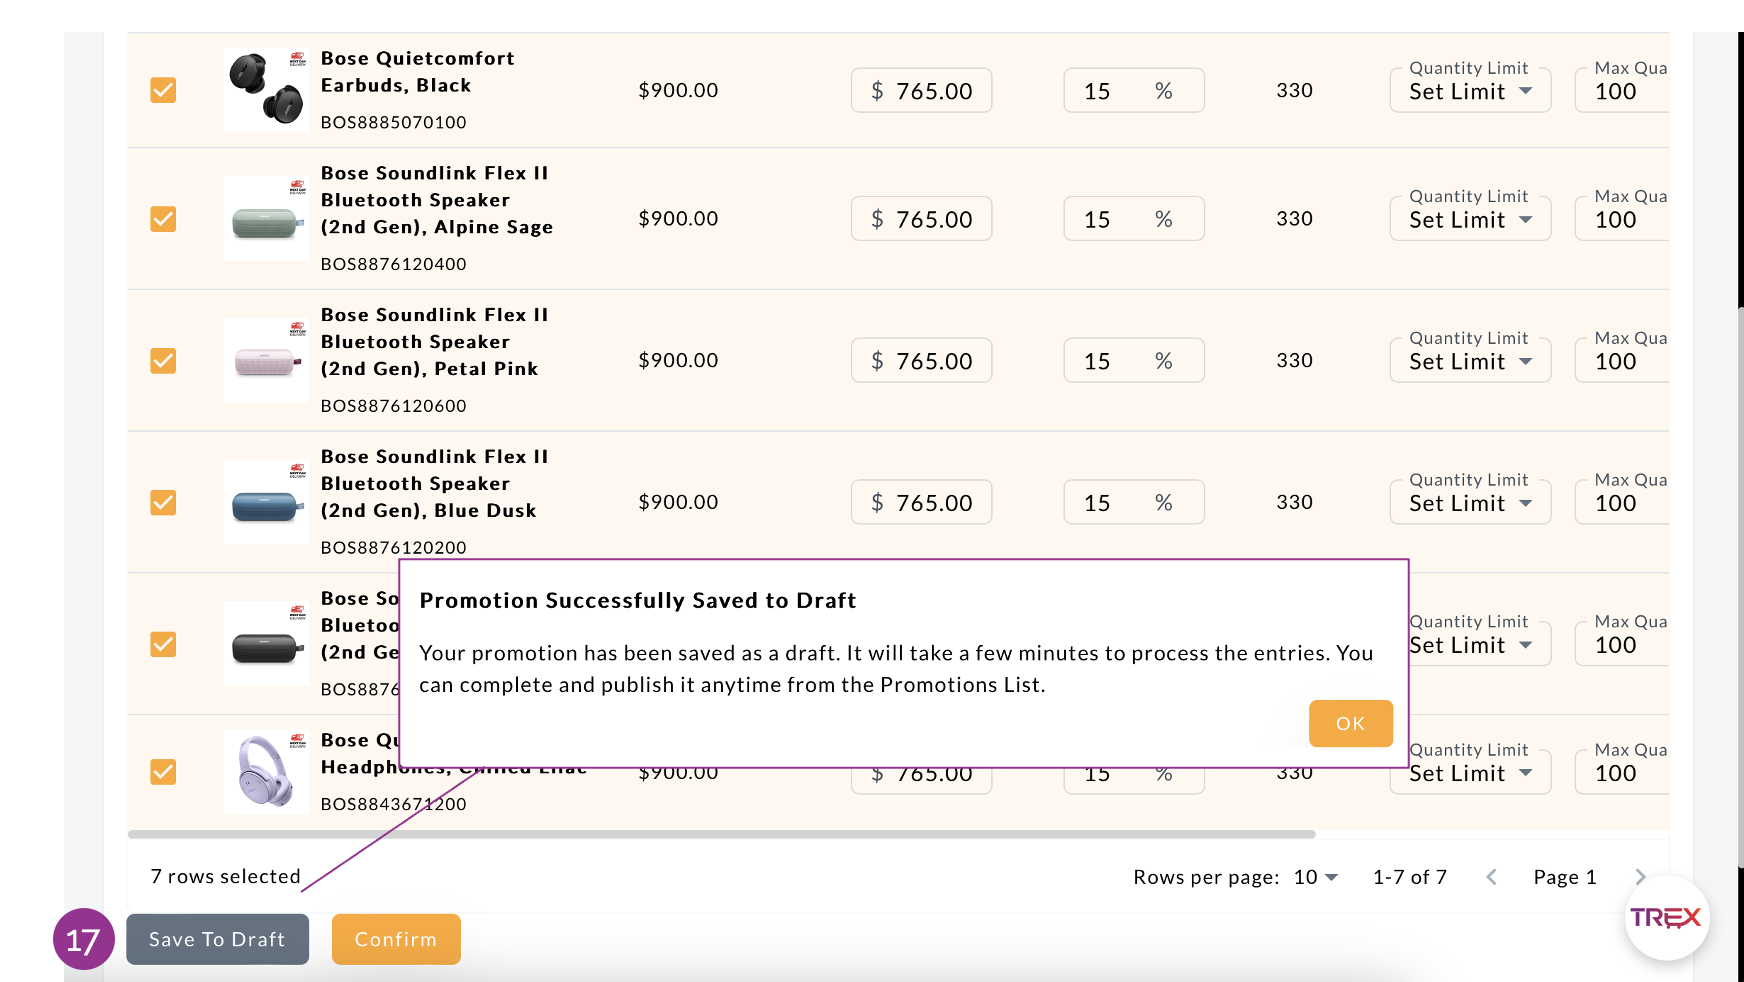Open the Alpine Sage speaker thumbnail
Image resolution: width=1744 pixels, height=982 pixels.
pyautogui.click(x=266, y=219)
